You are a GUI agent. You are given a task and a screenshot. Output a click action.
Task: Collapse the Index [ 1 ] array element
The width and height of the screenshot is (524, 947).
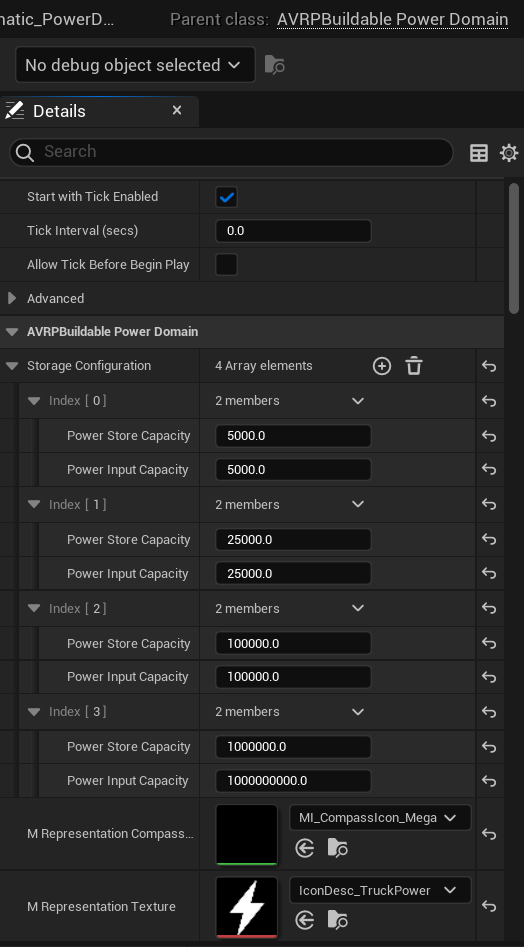click(x=34, y=504)
